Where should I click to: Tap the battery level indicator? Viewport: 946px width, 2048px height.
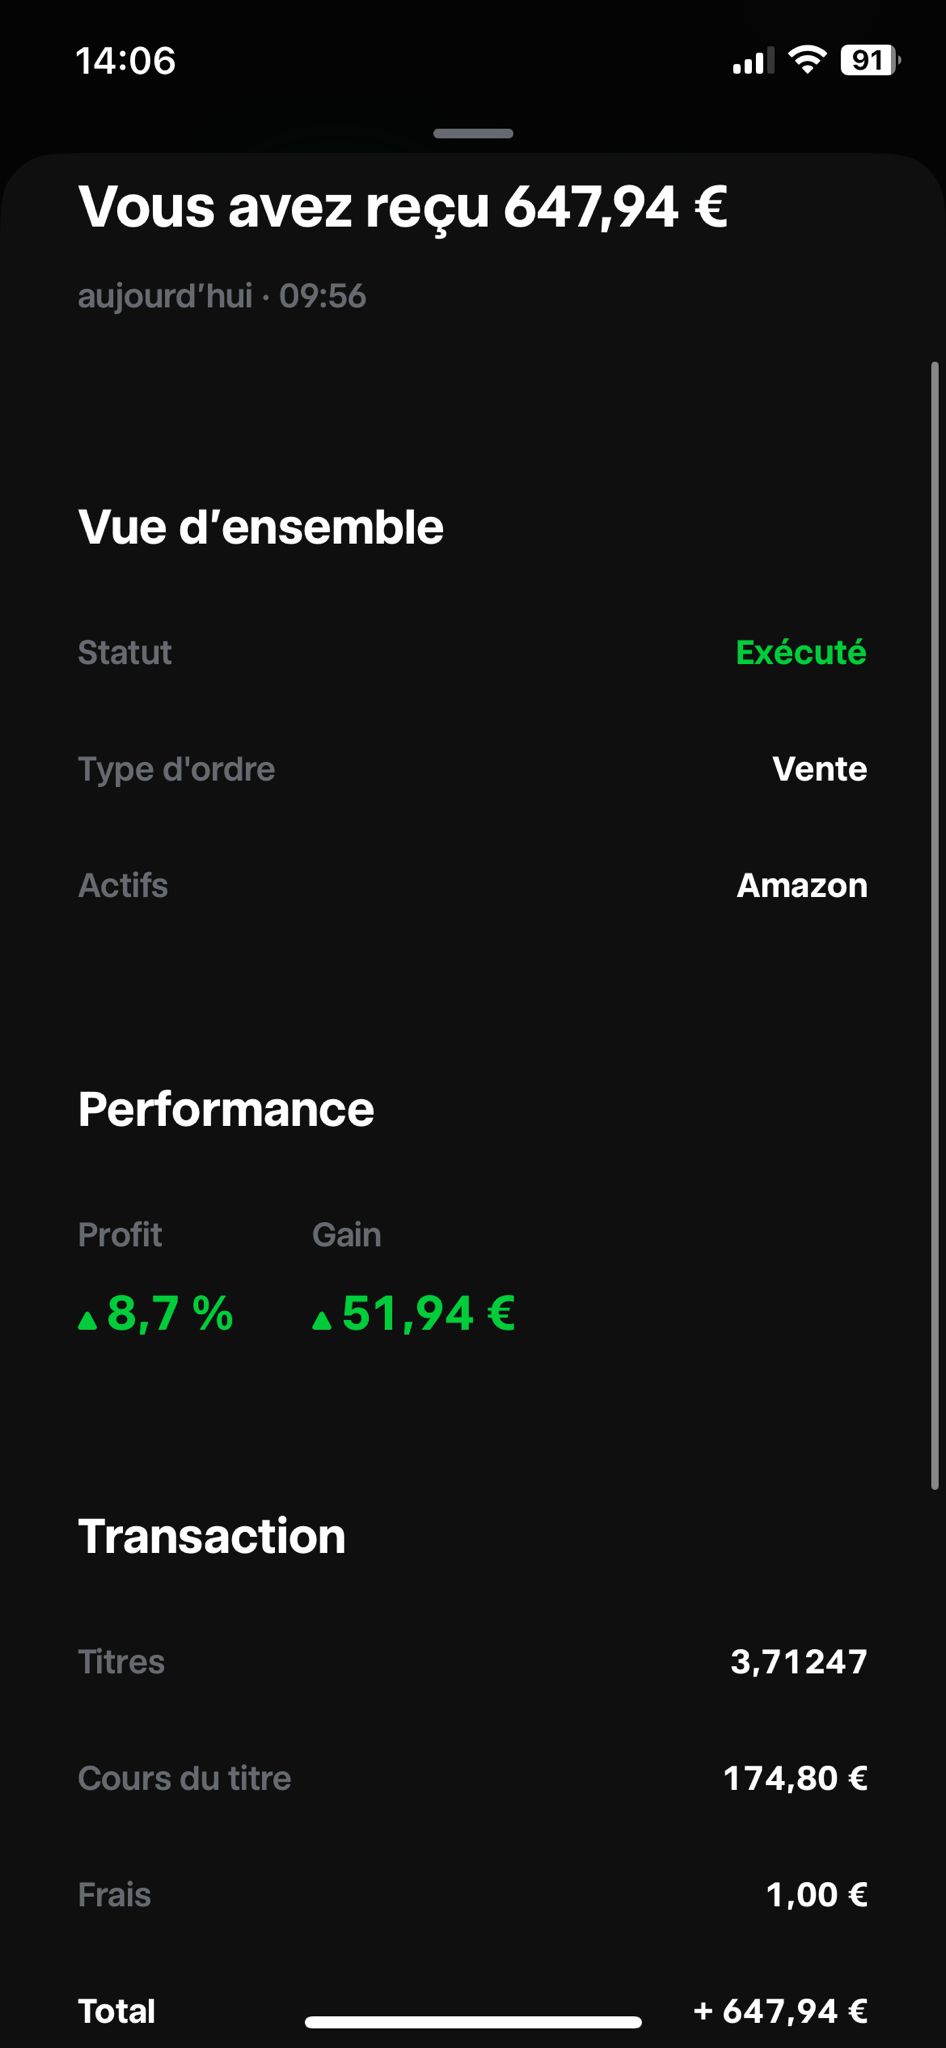click(x=870, y=61)
